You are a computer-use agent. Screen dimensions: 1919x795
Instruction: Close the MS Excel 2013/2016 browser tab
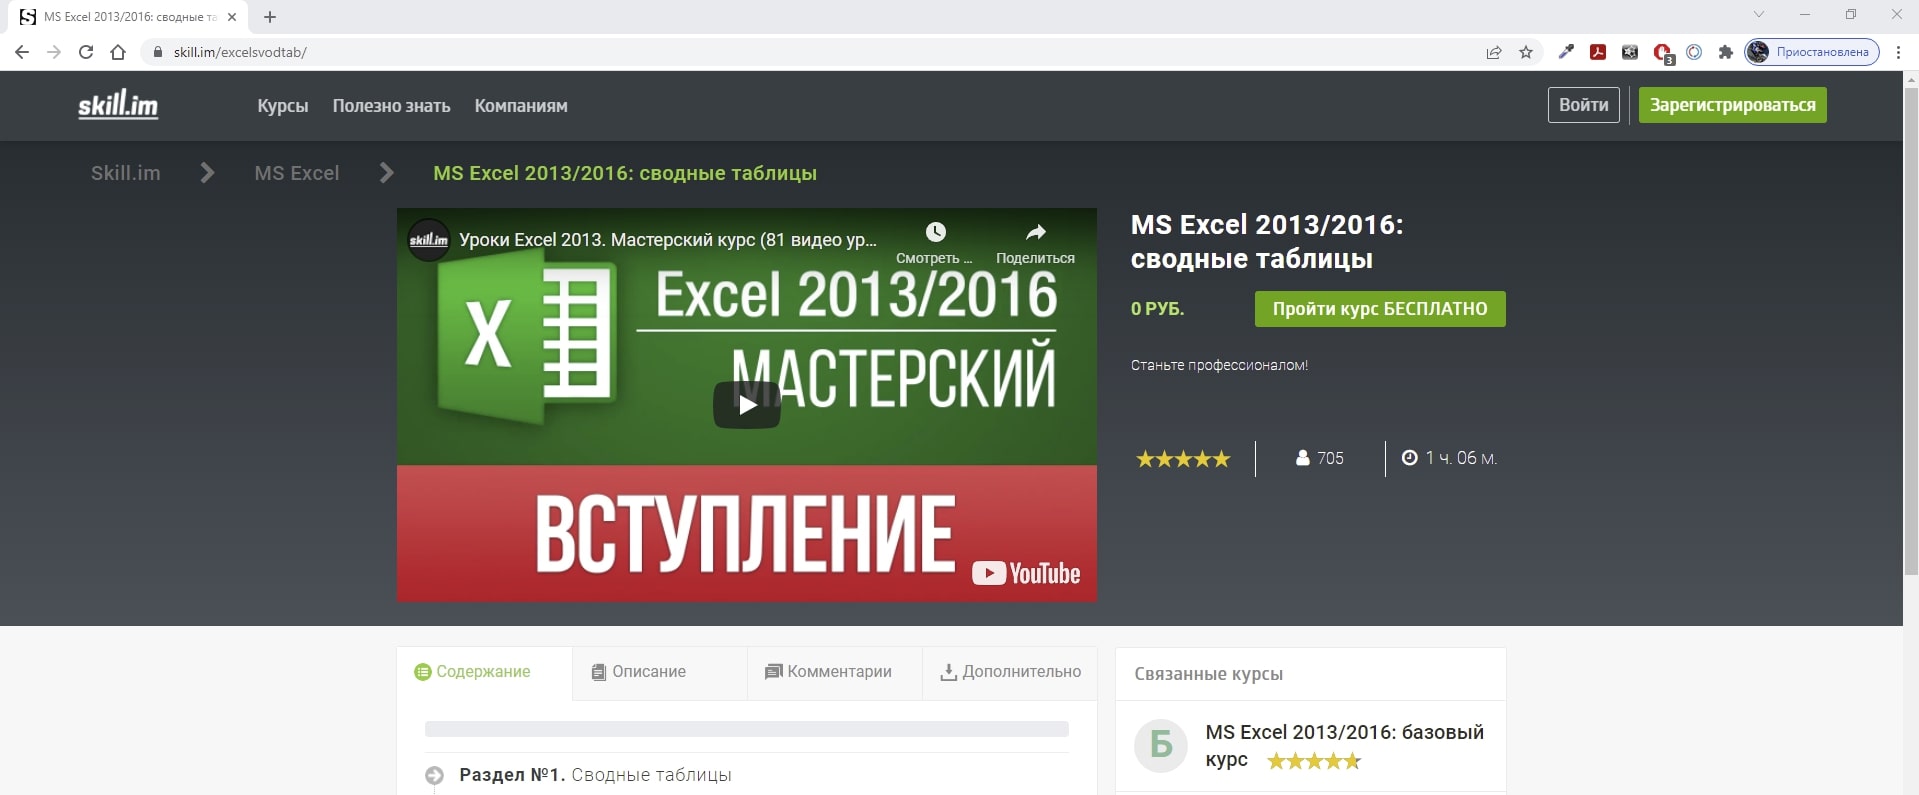(x=232, y=17)
